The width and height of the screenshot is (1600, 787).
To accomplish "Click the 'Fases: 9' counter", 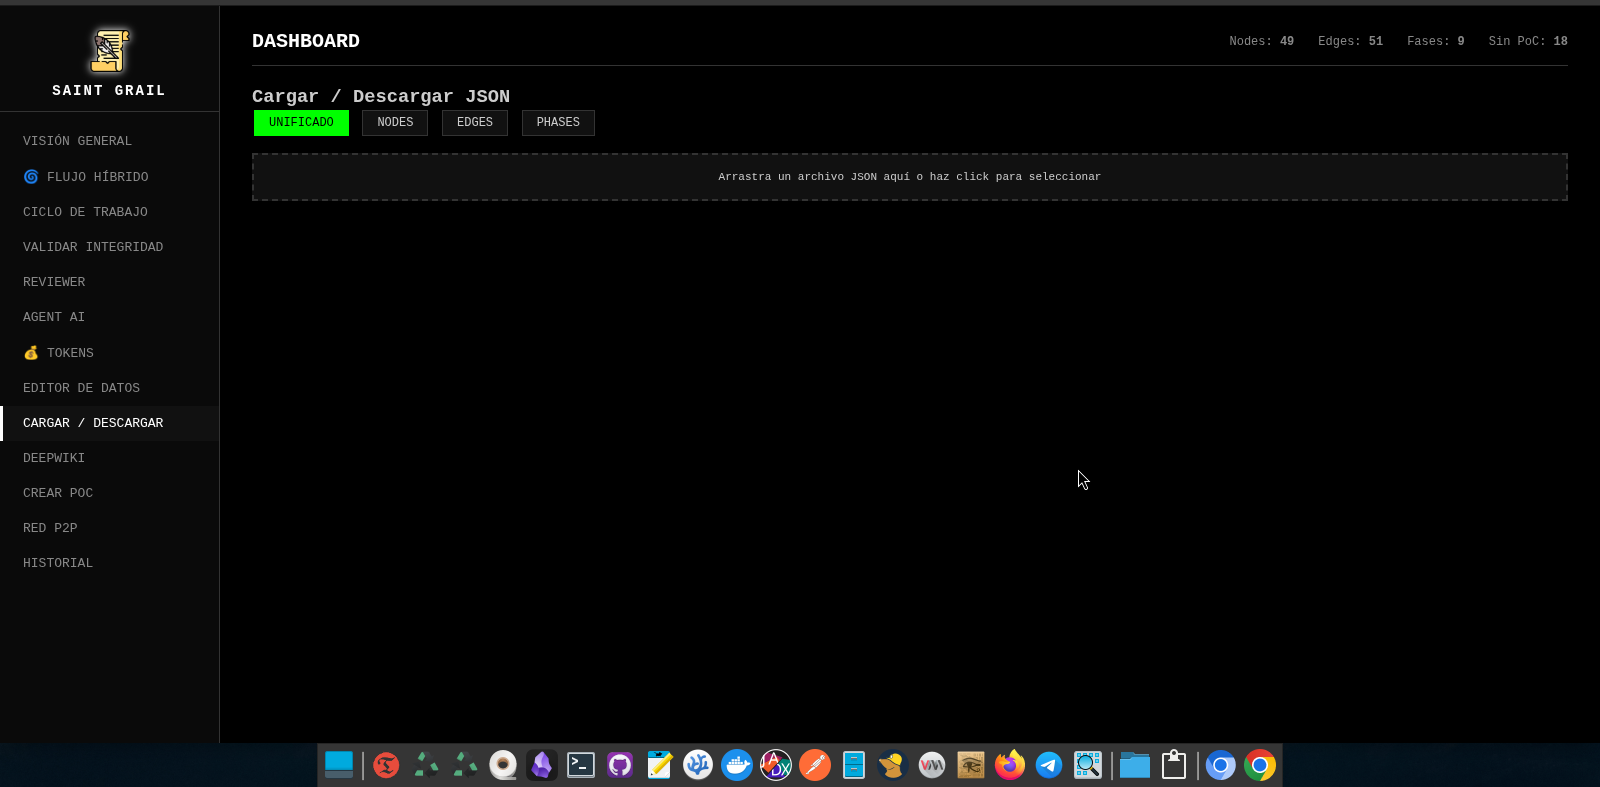I will point(1435,41).
